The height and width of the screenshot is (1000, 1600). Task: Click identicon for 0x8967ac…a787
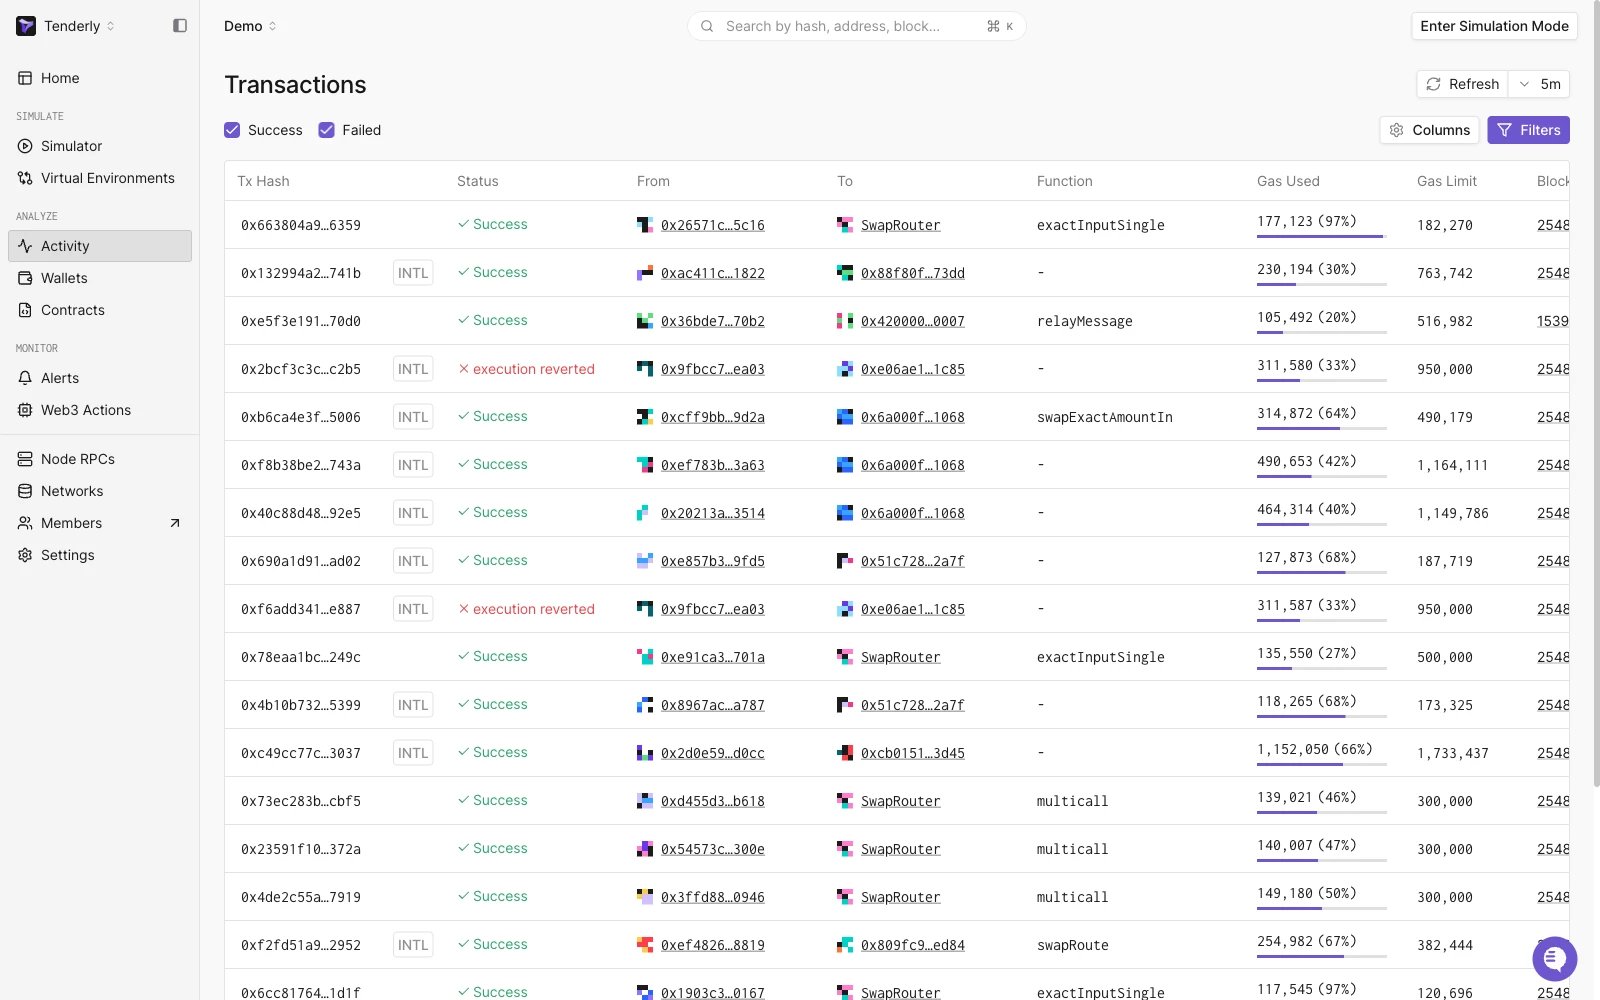pos(645,705)
